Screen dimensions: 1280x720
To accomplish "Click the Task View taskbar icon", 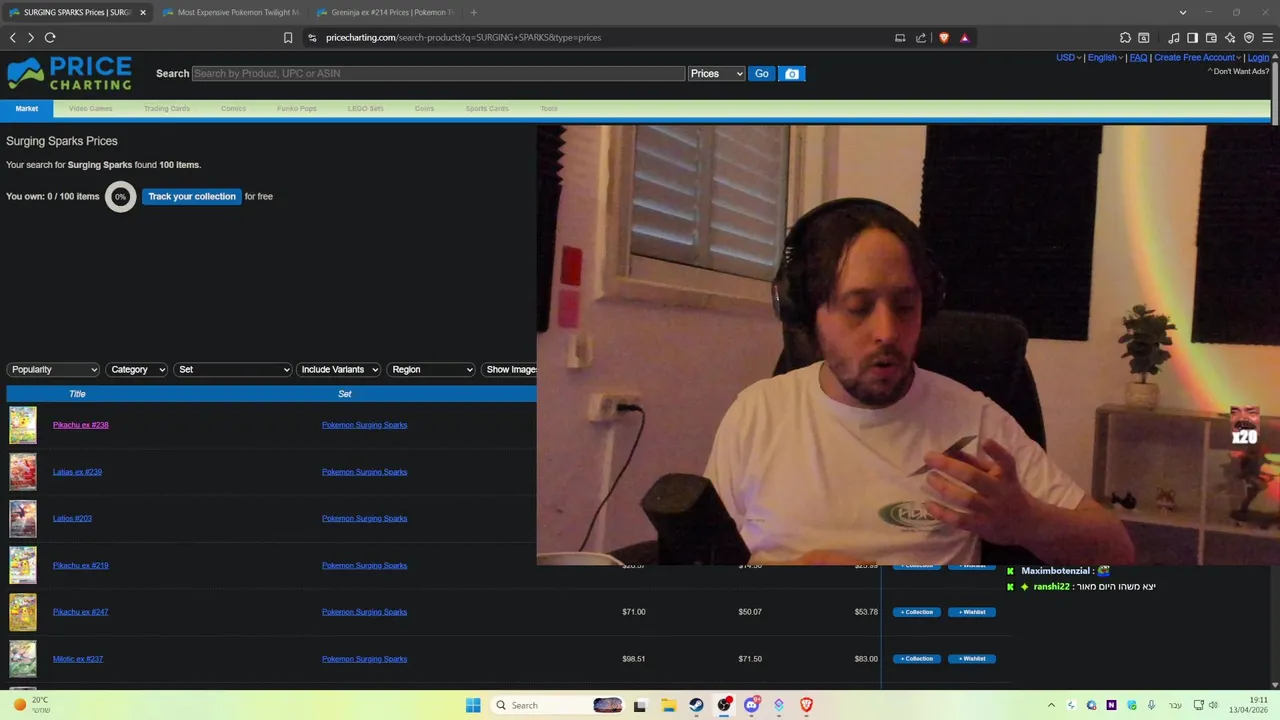I will [x=640, y=705].
